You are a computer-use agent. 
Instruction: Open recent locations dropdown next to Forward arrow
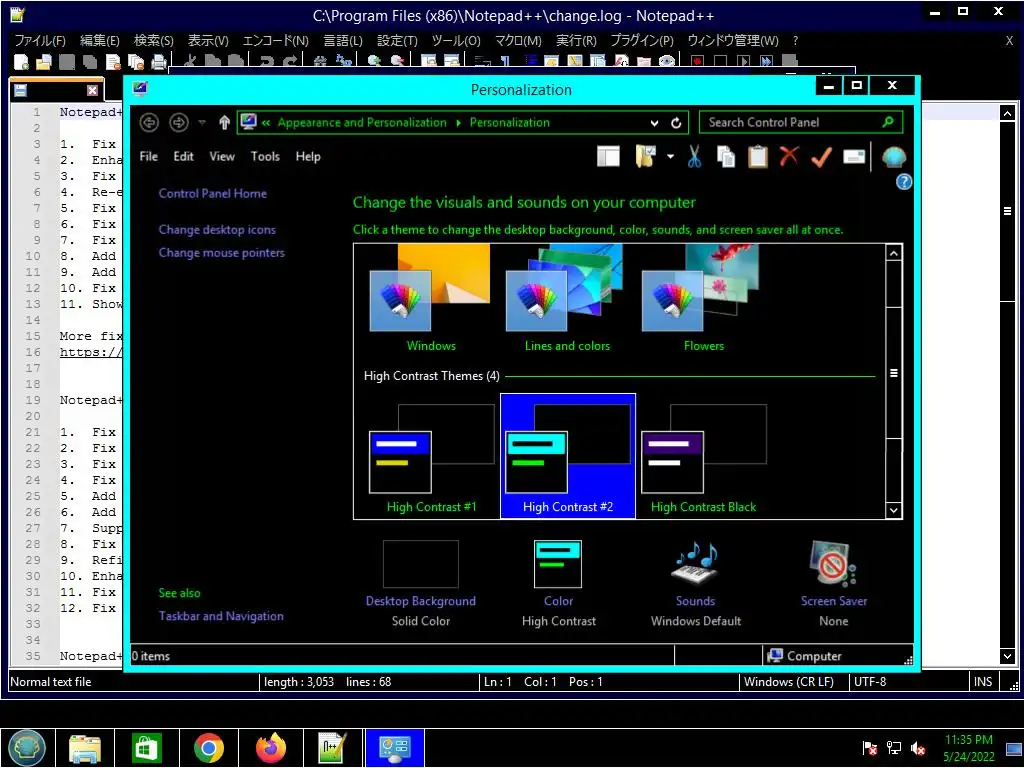pos(202,122)
